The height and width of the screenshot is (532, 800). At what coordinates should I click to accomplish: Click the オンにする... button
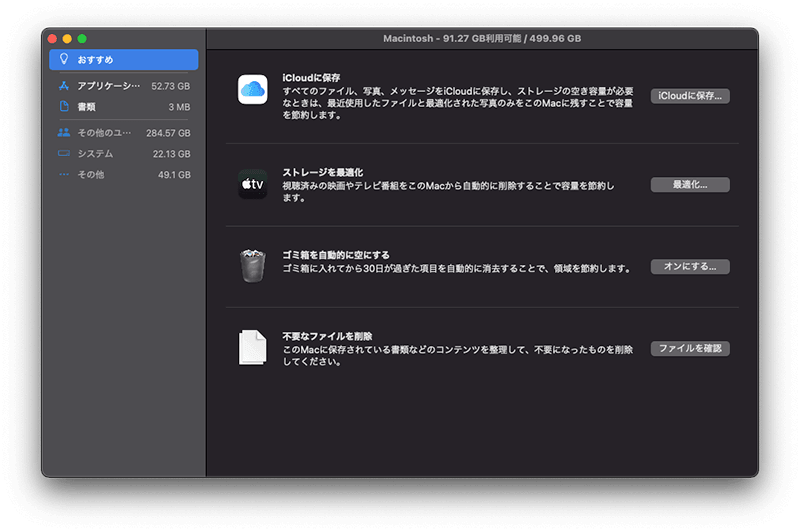pyautogui.click(x=690, y=266)
